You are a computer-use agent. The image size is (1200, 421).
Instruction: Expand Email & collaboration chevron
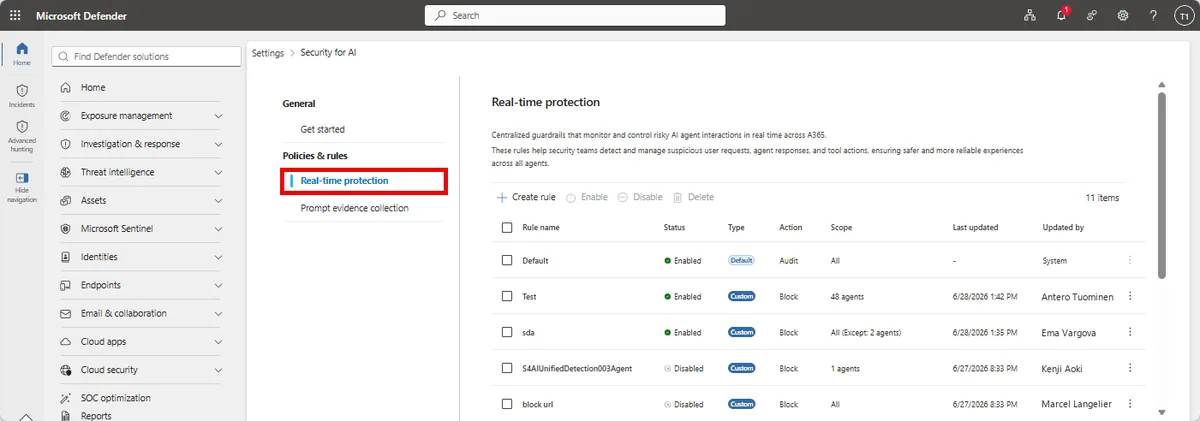click(x=219, y=313)
